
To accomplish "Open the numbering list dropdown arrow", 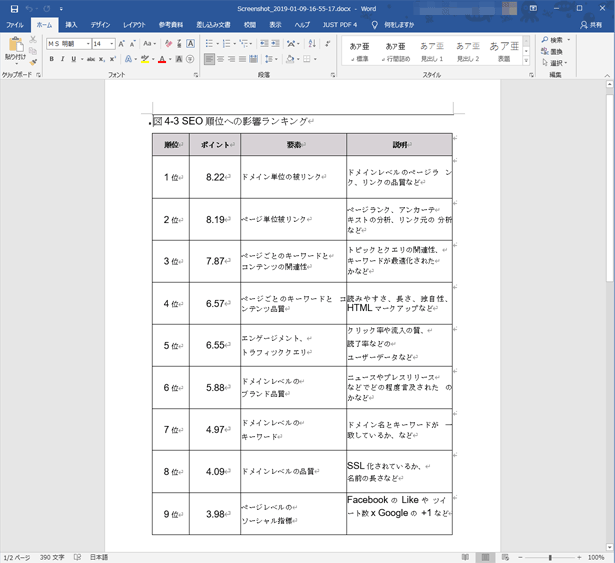I will click(x=235, y=44).
